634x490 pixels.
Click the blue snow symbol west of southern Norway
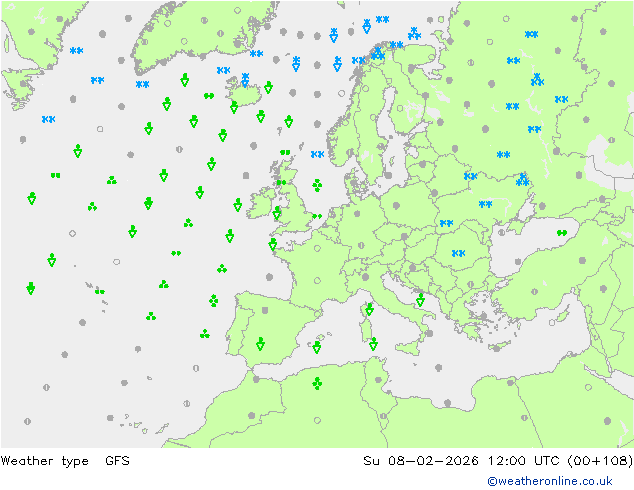[x=317, y=154]
